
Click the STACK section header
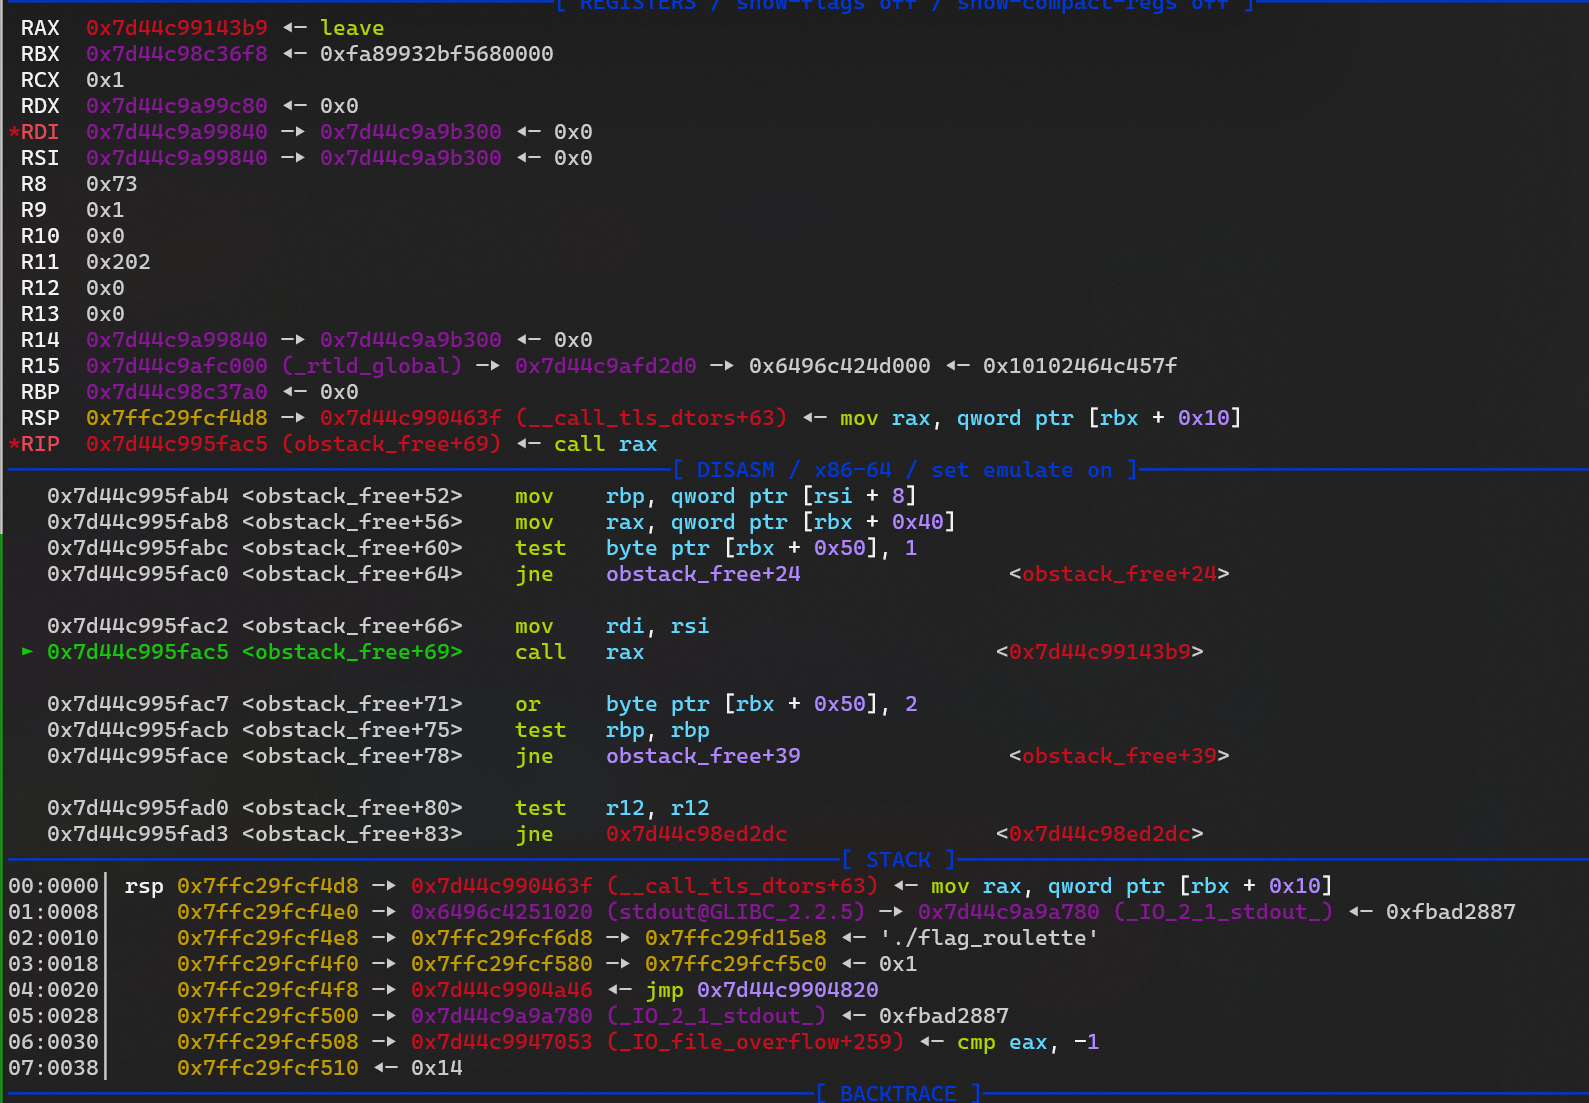[898, 860]
